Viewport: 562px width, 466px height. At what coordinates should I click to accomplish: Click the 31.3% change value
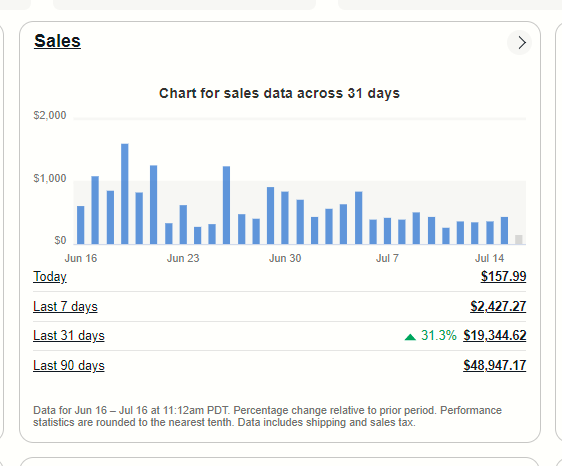pos(439,336)
